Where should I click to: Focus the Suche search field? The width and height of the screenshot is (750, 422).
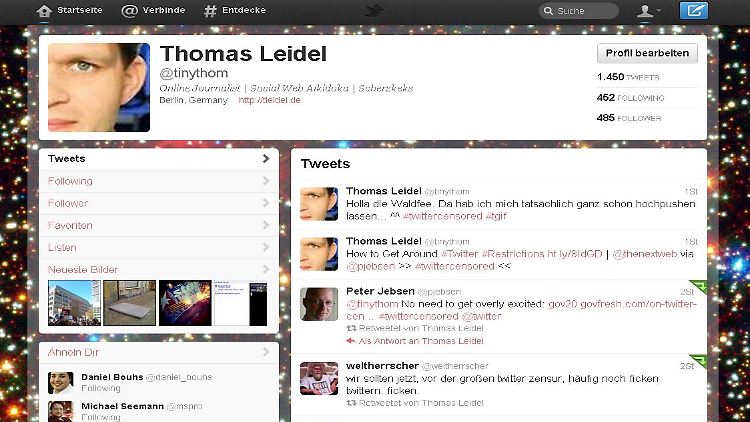tap(579, 11)
